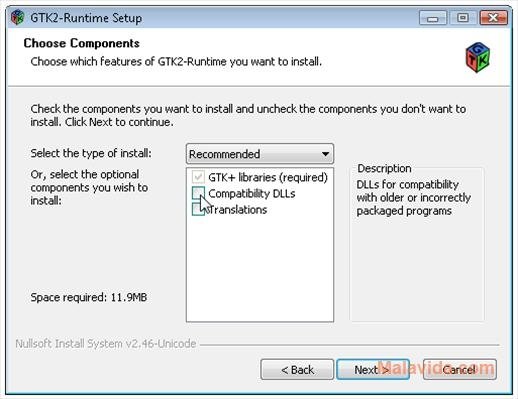The width and height of the screenshot is (518, 399).
Task: Toggle the Compatibility DLLs checkbox
Action: (198, 193)
